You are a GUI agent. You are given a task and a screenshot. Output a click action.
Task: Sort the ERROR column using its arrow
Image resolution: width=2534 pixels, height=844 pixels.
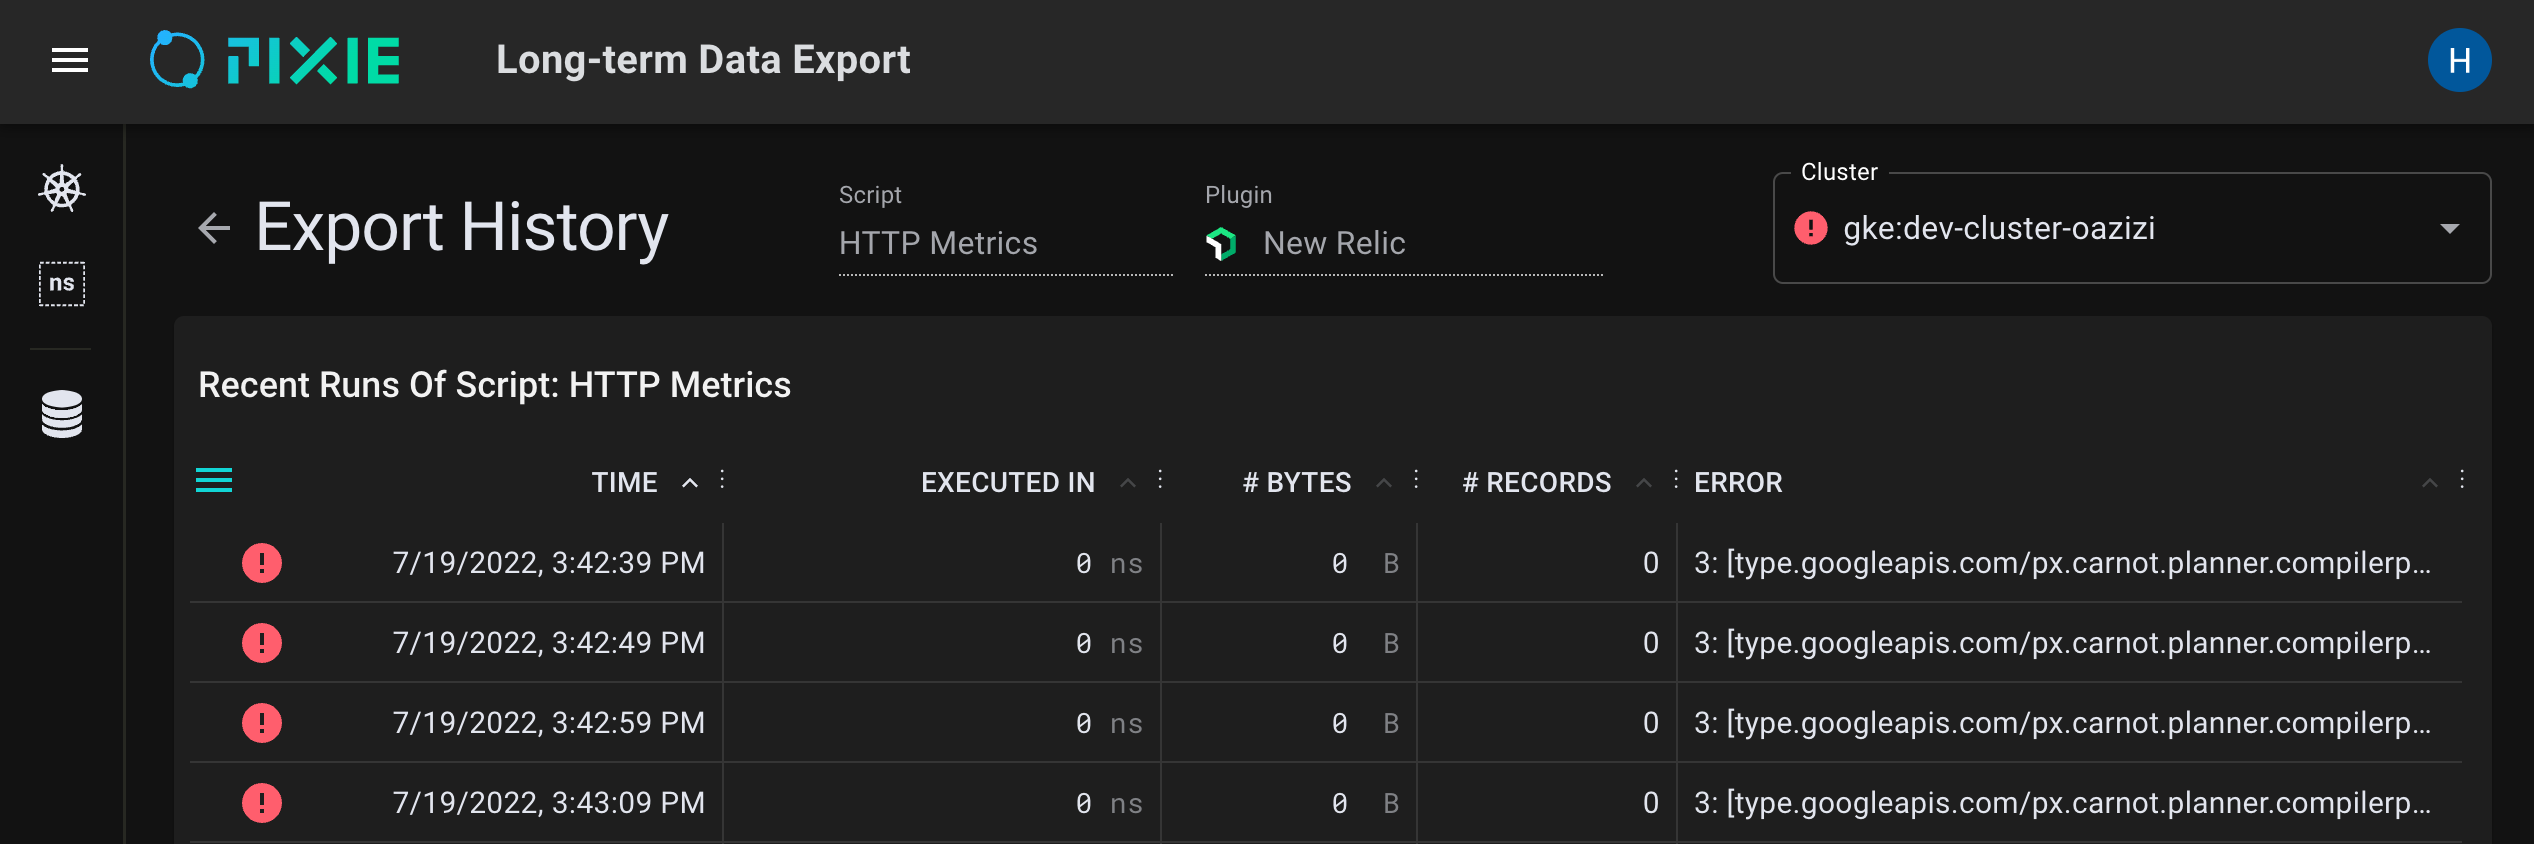[x=2429, y=483]
